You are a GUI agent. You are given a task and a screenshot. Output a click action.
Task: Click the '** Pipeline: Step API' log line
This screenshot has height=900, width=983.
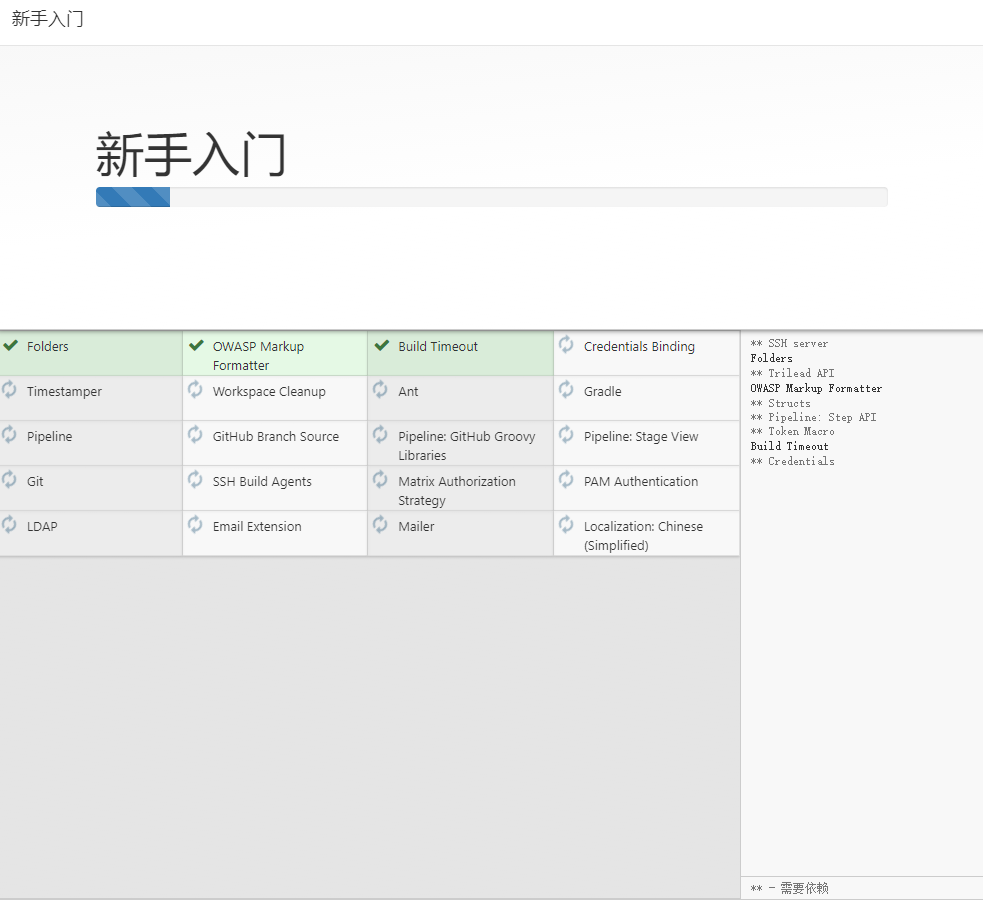click(813, 417)
